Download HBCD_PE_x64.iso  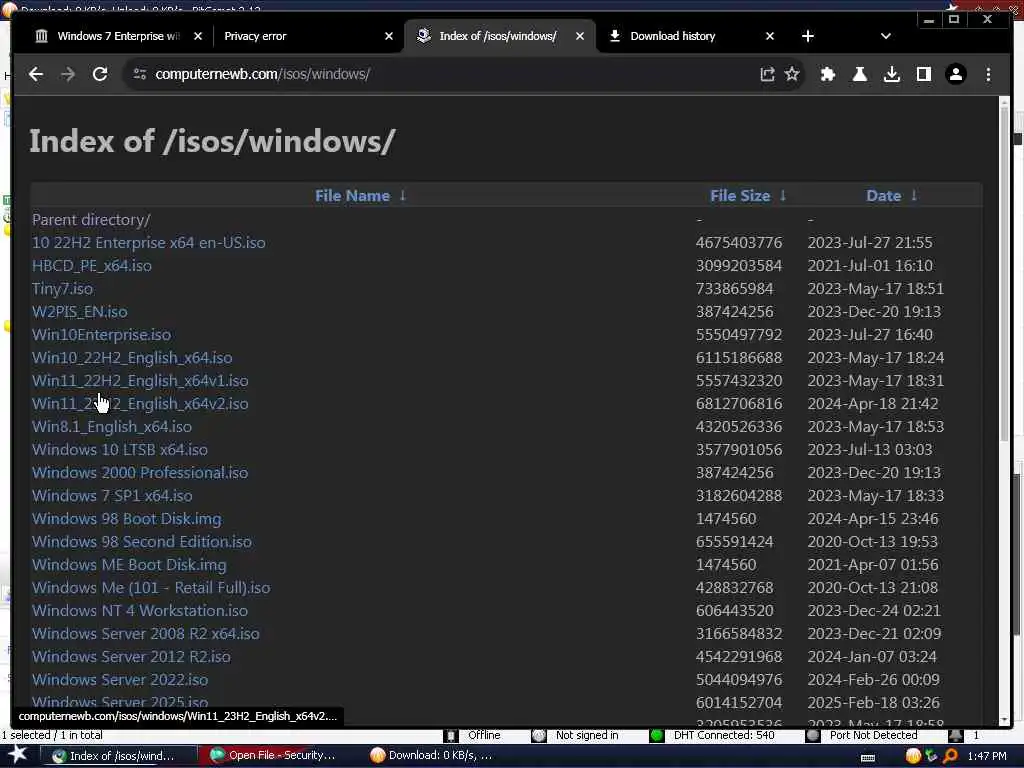(92, 266)
